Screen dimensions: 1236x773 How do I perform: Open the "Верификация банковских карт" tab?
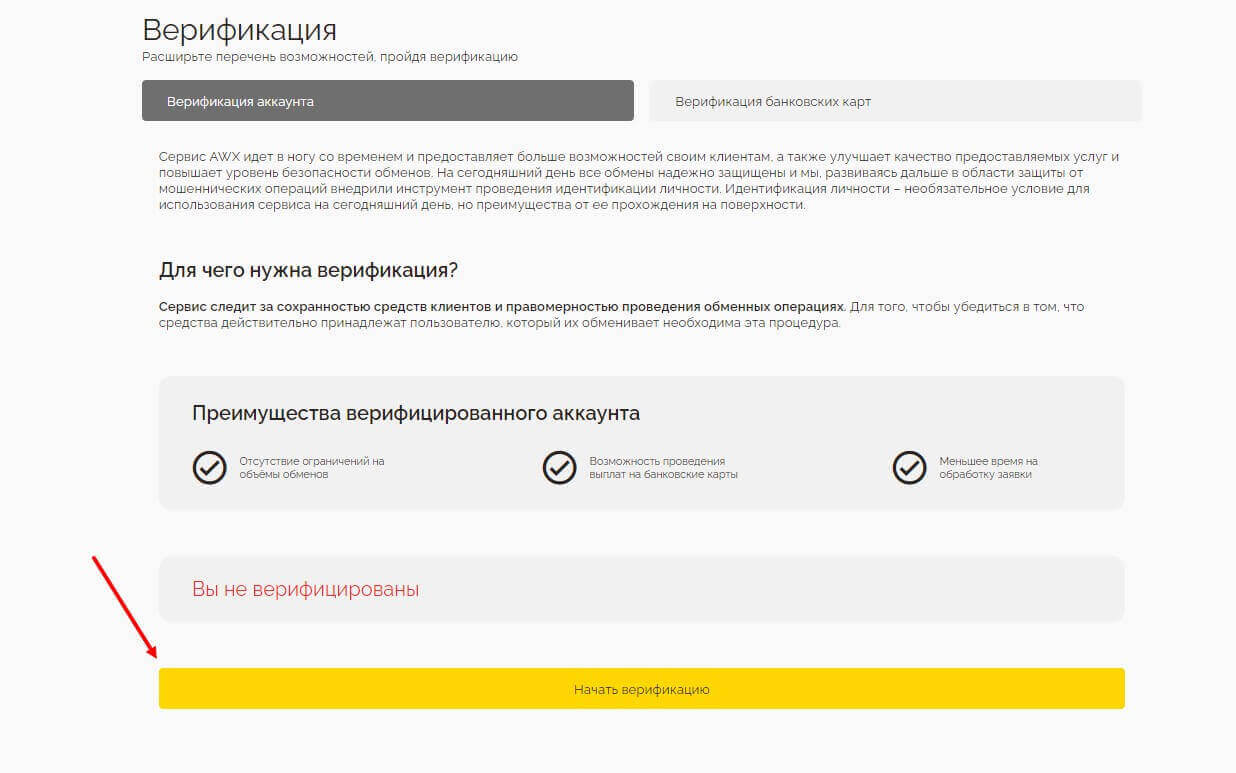tap(894, 101)
